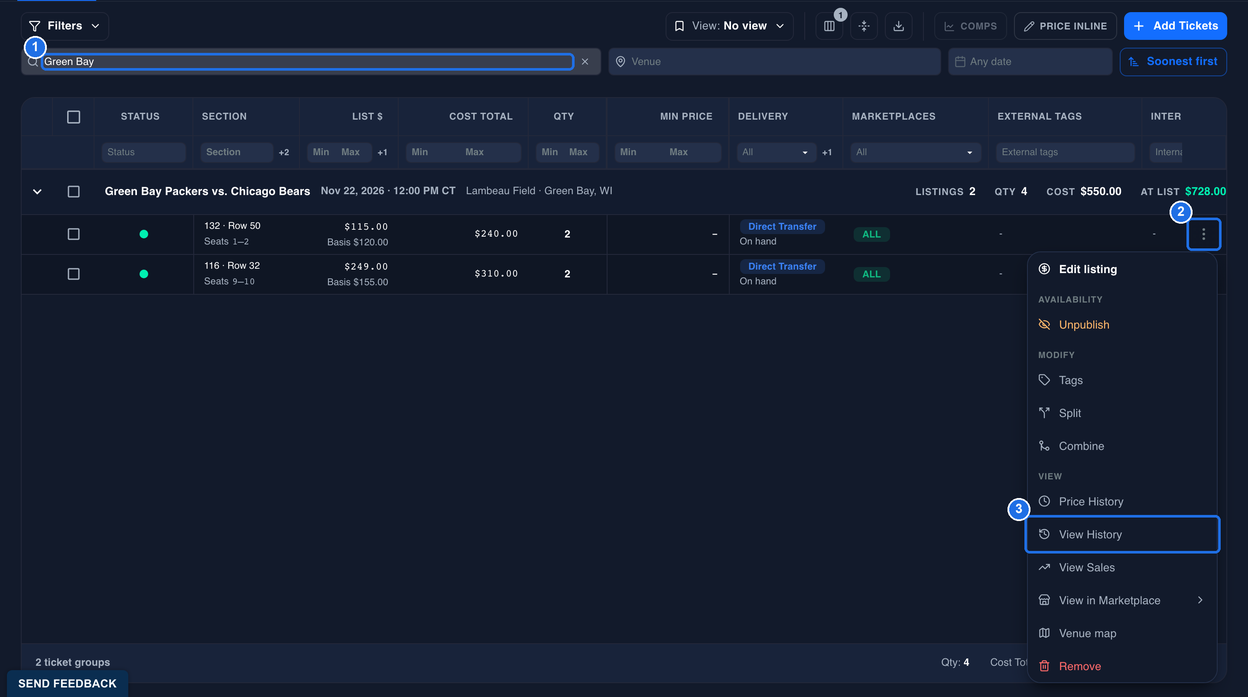Screen dimensions: 1248x697
Task: Click the $240.00 cost total cell
Action: pyautogui.click(x=496, y=234)
